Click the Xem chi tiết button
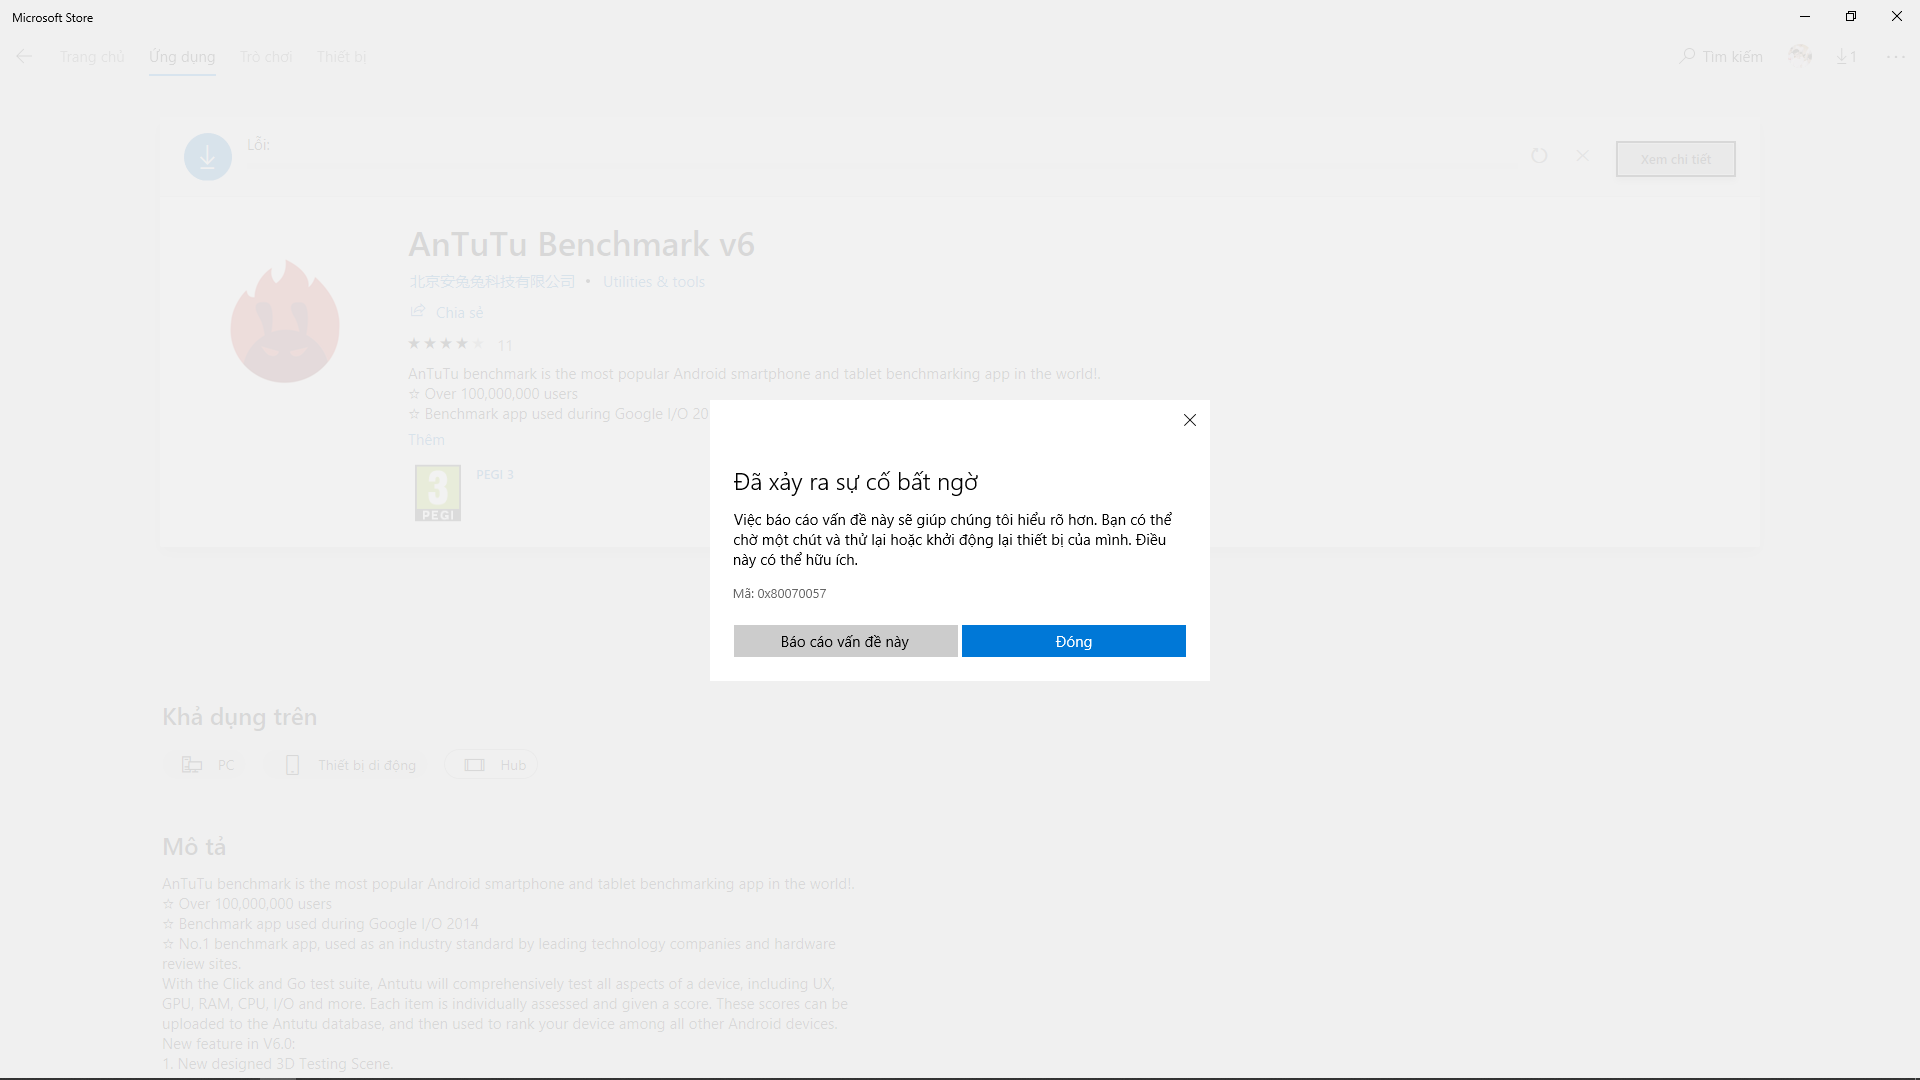 click(x=1675, y=159)
